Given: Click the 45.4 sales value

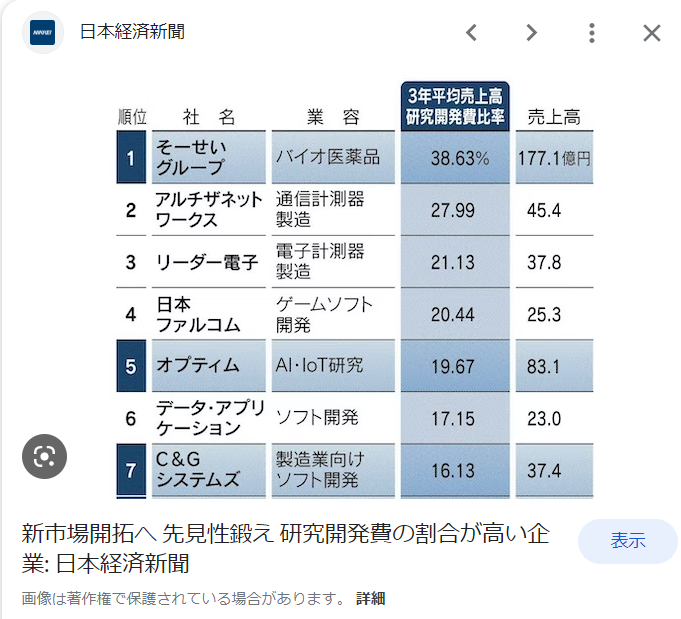Looking at the screenshot, I should point(544,210).
